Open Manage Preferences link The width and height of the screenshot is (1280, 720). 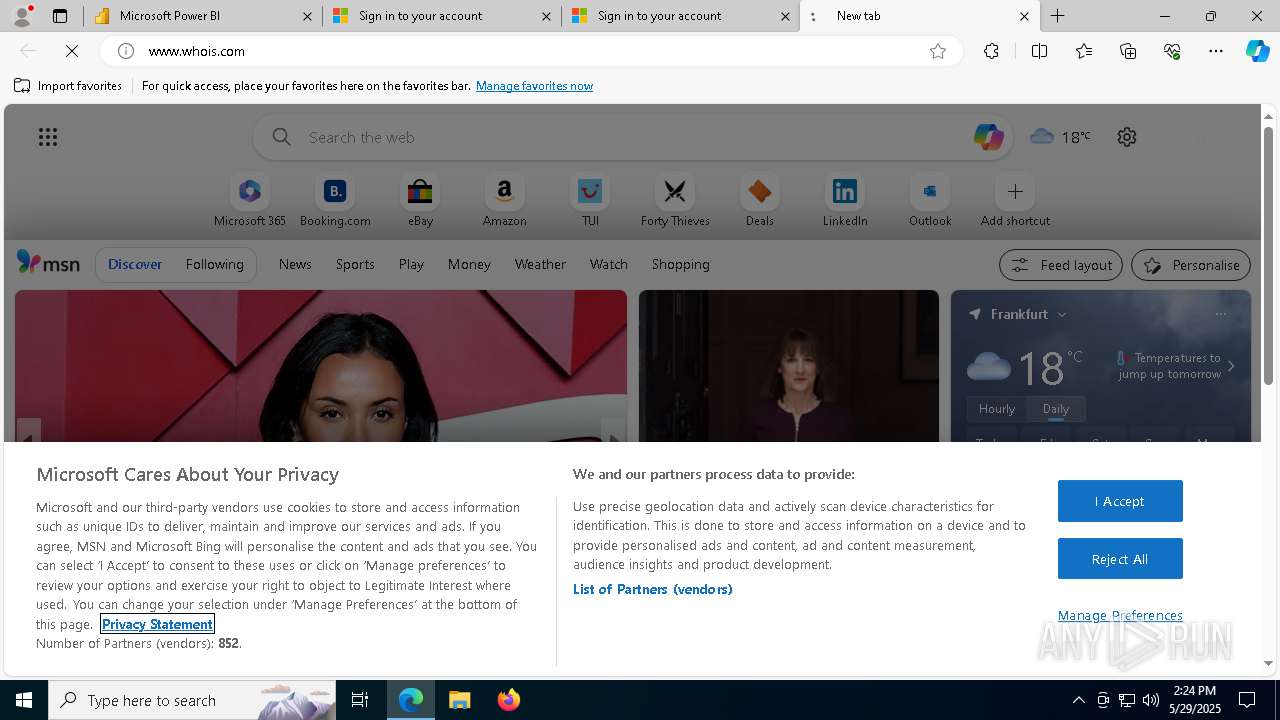tap(1120, 615)
